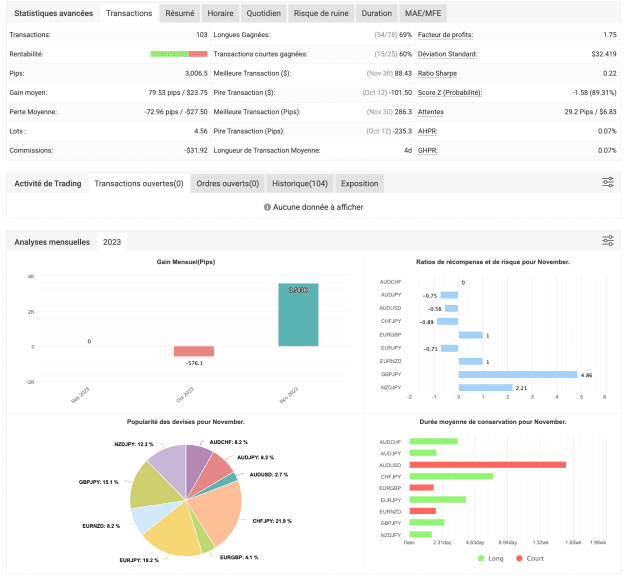Click the info icon beside Aucune donnée à afficher
Screen dimensions: 625x576
tap(267, 207)
